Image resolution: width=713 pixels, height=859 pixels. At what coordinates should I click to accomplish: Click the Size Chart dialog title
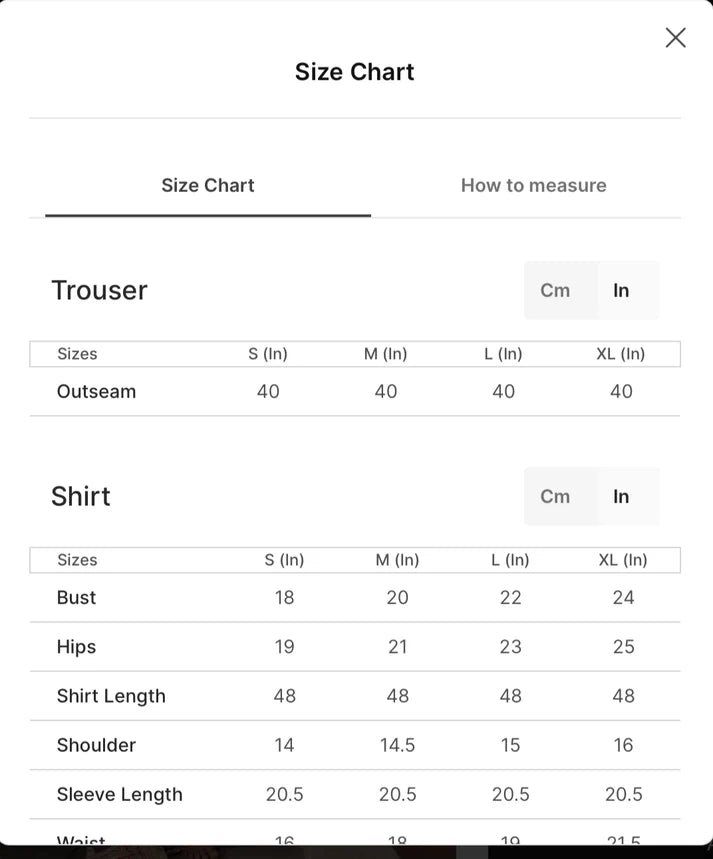[x=355, y=72]
